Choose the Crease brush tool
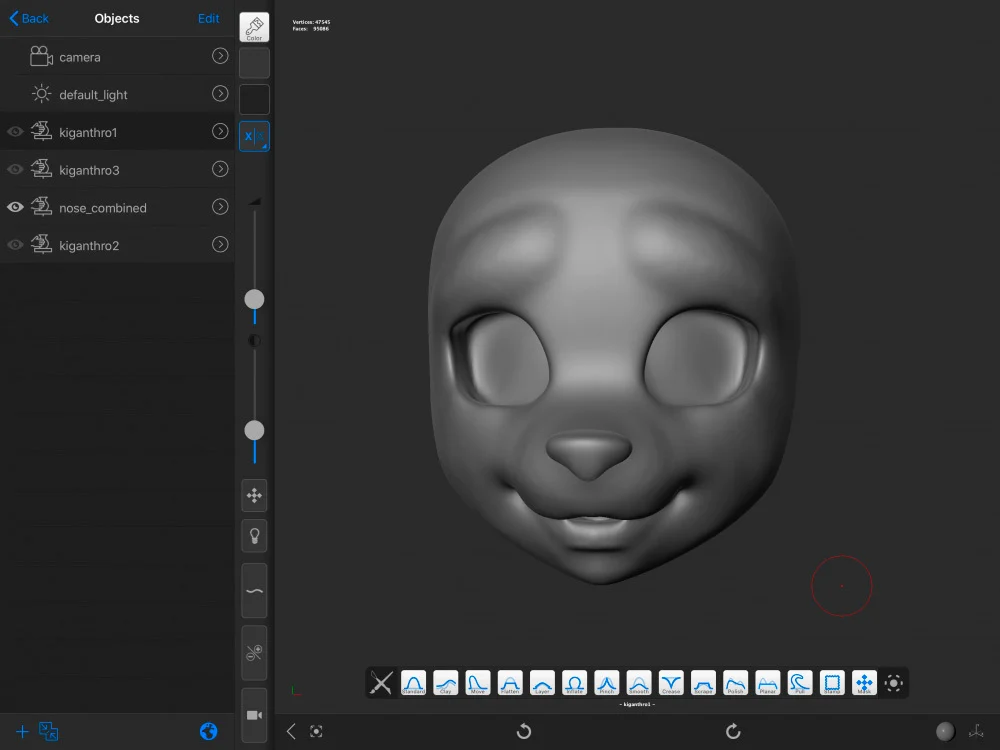 pos(669,683)
